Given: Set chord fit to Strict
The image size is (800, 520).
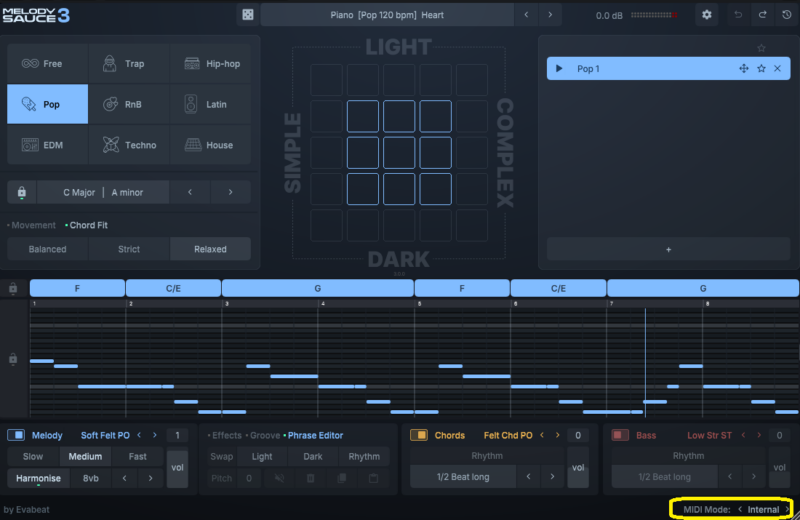Looking at the screenshot, I should (x=129, y=249).
